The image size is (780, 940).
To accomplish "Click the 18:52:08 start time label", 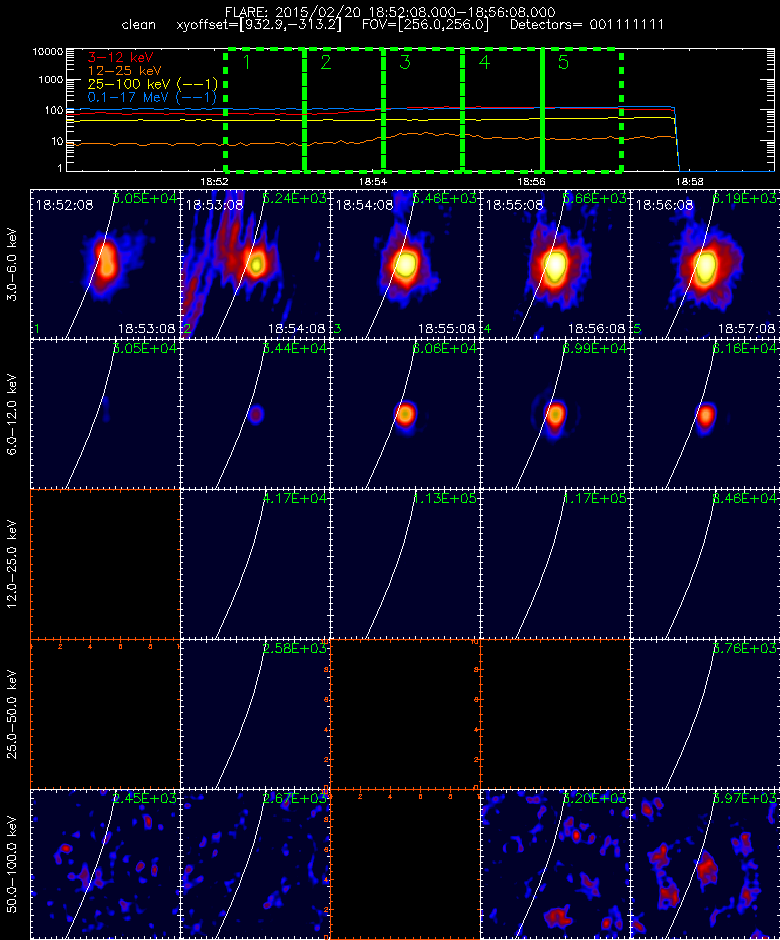I will pos(65,205).
